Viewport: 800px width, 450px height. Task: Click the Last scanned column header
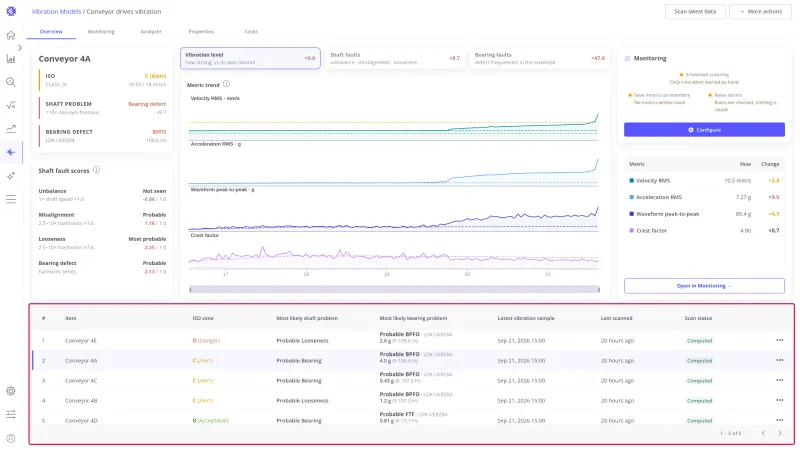click(616, 318)
